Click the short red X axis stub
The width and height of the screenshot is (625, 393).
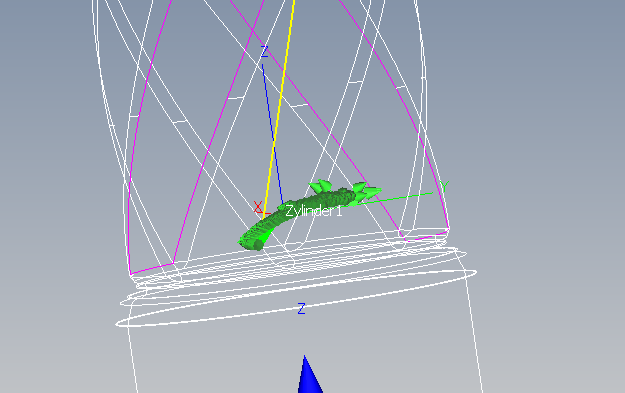(267, 214)
